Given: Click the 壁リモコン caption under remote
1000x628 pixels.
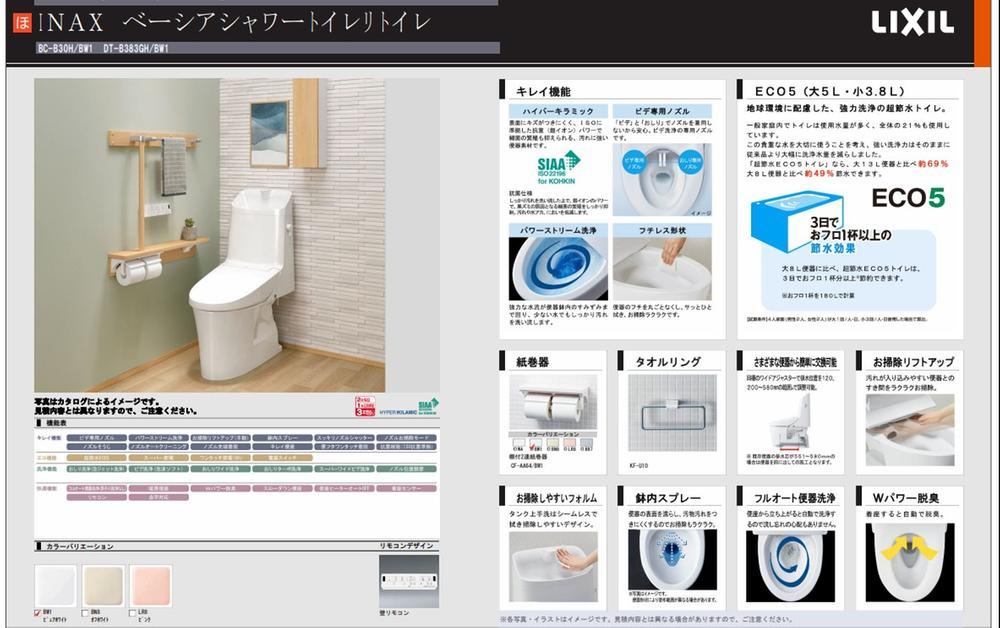Looking at the screenshot, I should (394, 613).
